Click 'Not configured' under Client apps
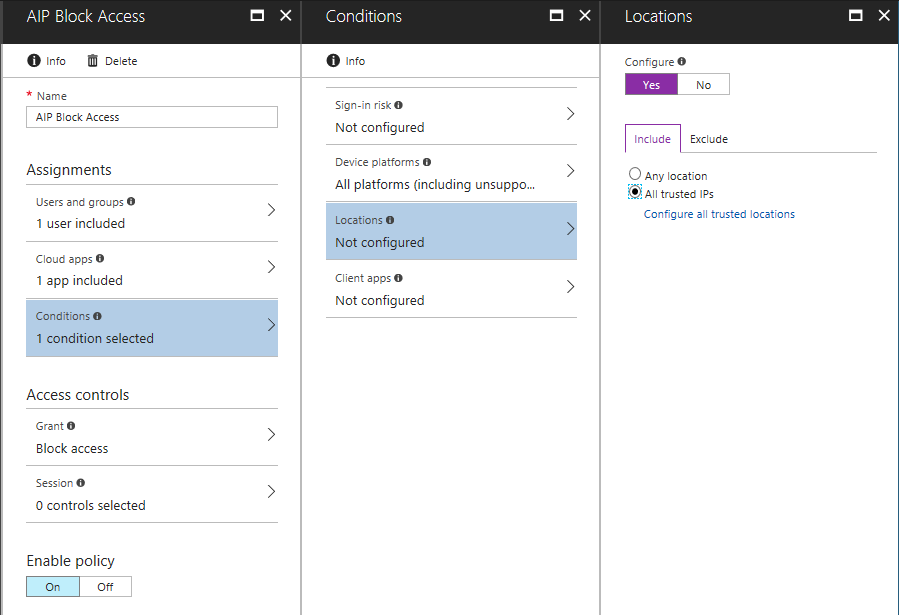The image size is (899, 615). [380, 300]
